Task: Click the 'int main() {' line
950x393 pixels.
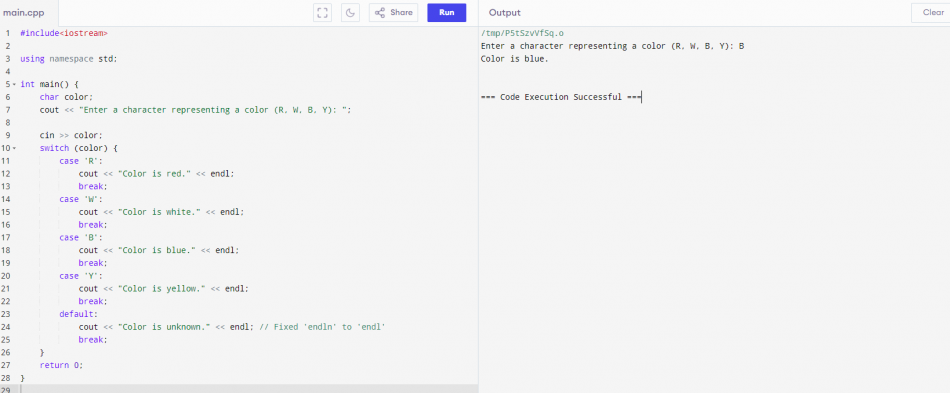Action: tap(49, 84)
